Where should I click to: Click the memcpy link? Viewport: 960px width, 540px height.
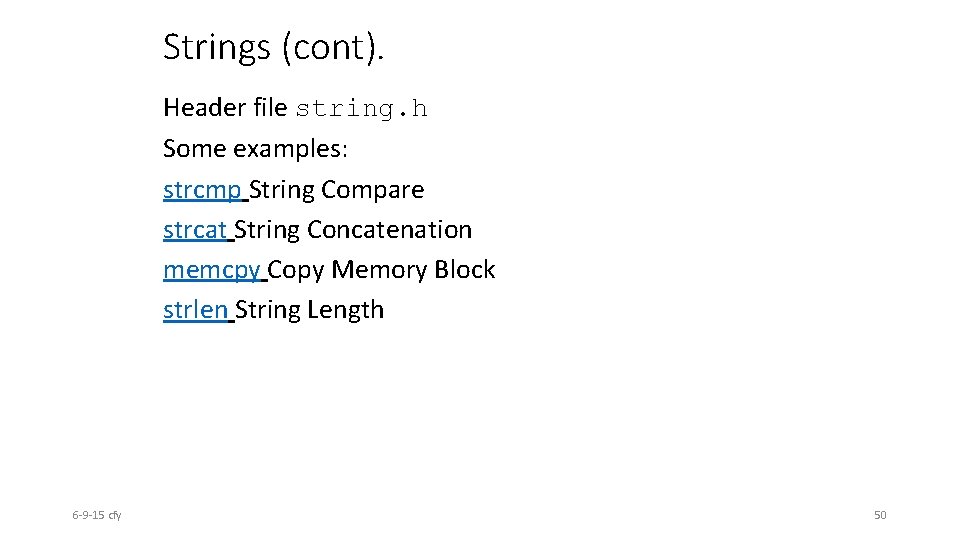[x=211, y=270]
